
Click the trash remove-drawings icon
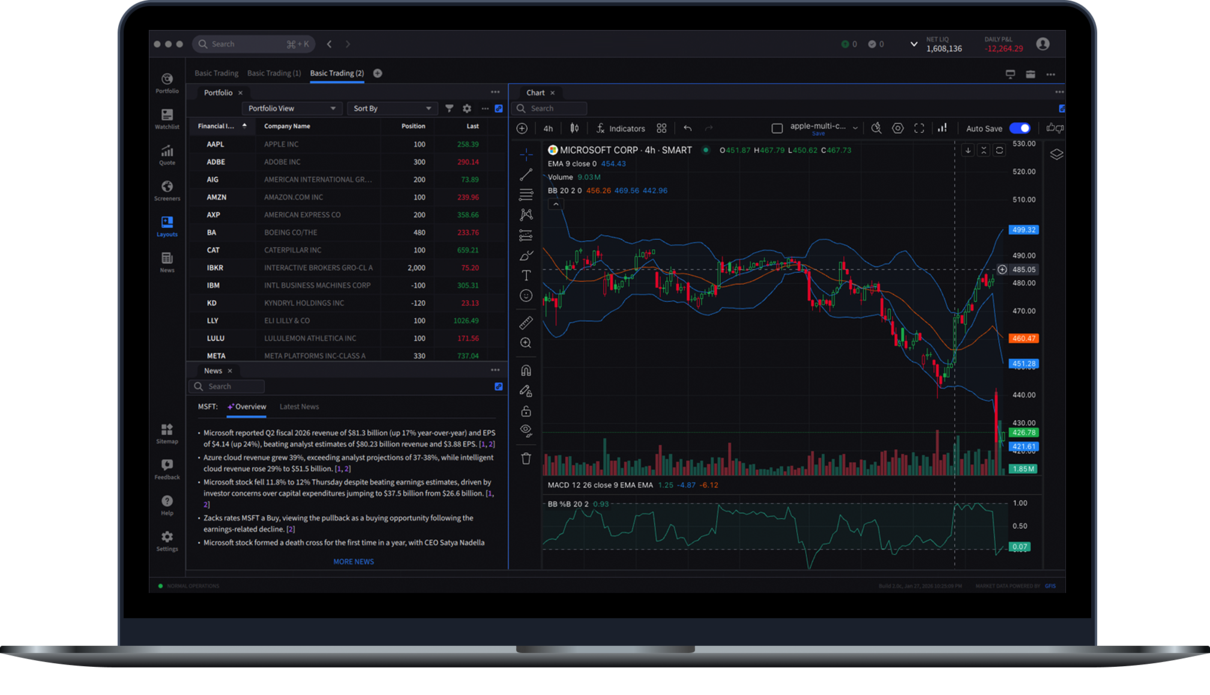[x=526, y=459]
